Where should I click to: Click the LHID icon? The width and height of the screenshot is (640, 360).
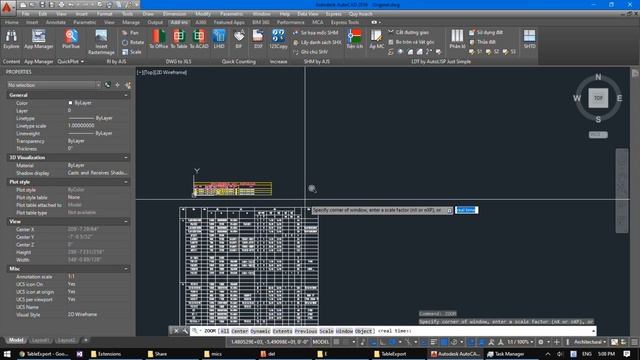pyautogui.click(x=219, y=39)
